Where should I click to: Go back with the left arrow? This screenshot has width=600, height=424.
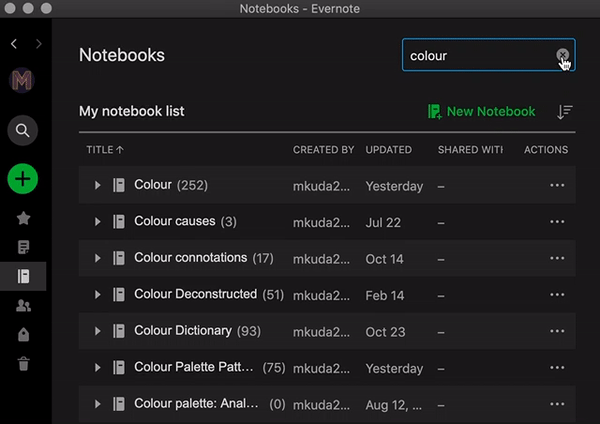pos(14,44)
